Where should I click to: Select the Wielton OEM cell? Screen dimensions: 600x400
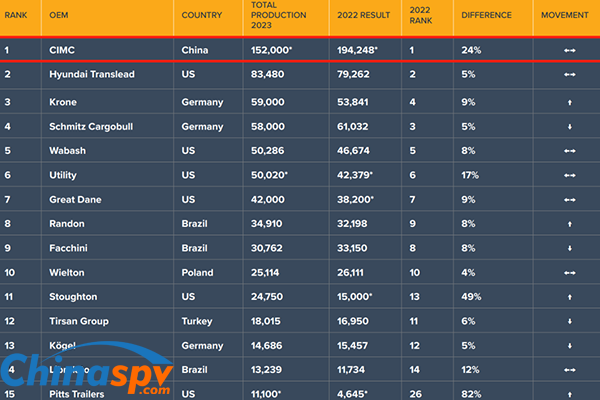point(67,273)
